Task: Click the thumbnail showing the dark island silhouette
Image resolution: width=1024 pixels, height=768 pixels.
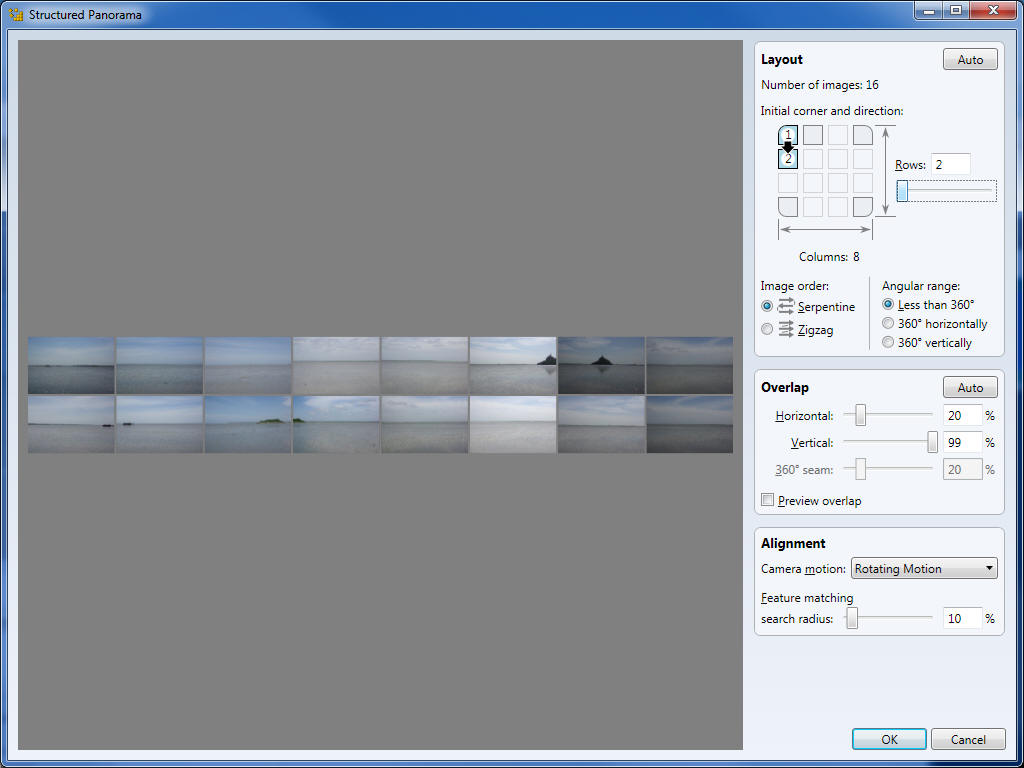Action: tap(601, 365)
